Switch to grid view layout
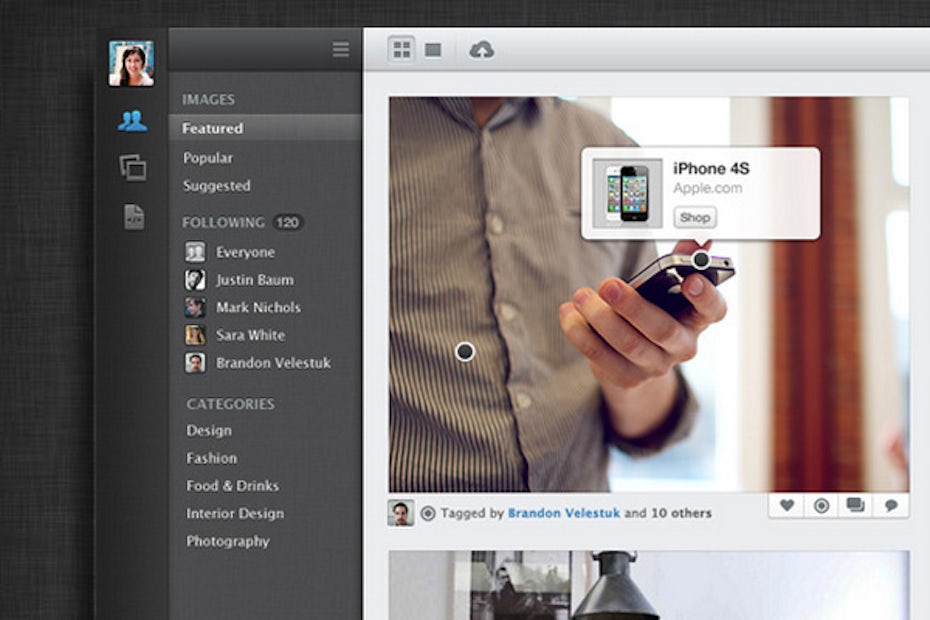The width and height of the screenshot is (930, 620). (402, 50)
